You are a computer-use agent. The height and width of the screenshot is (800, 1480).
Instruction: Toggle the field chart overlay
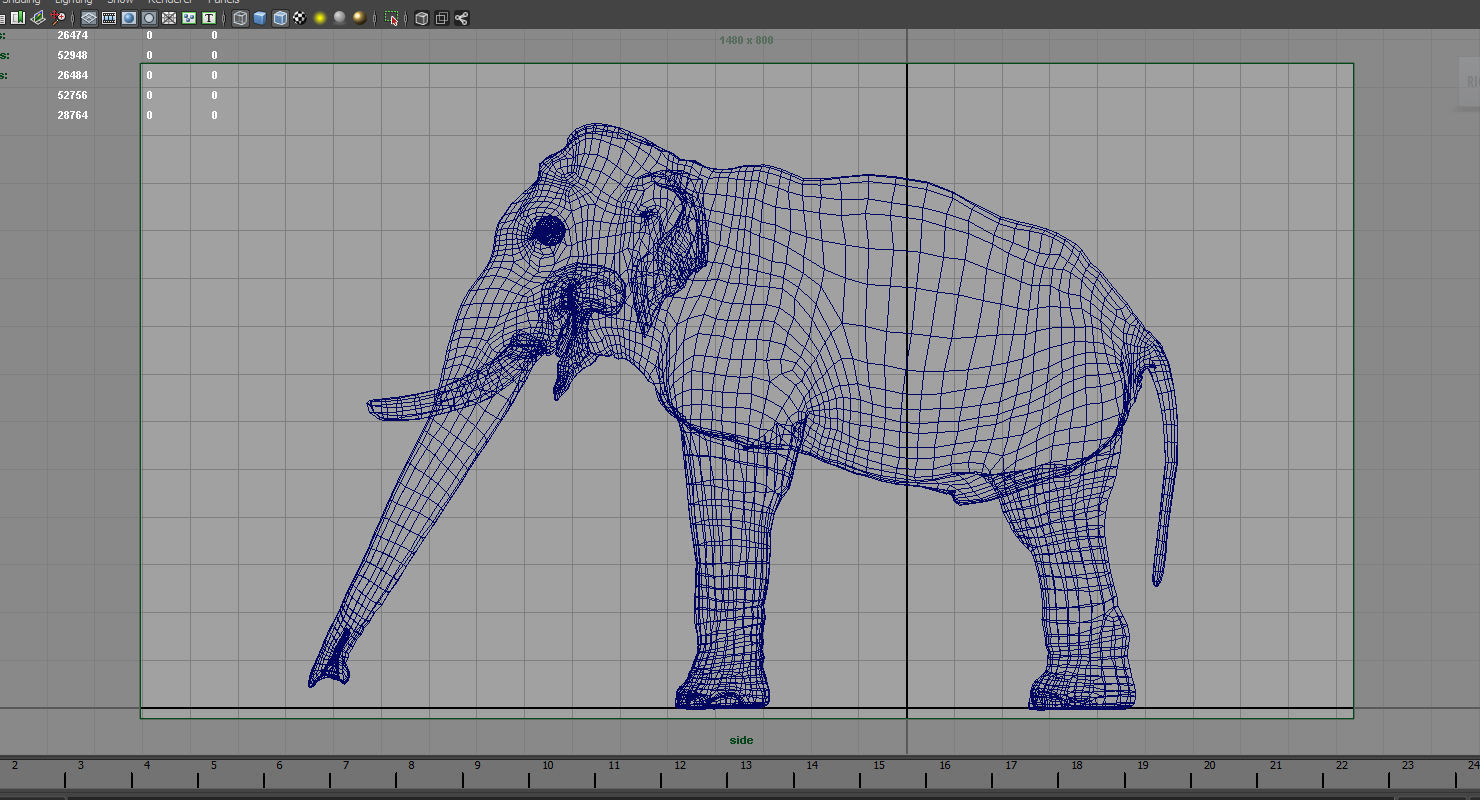[169, 18]
